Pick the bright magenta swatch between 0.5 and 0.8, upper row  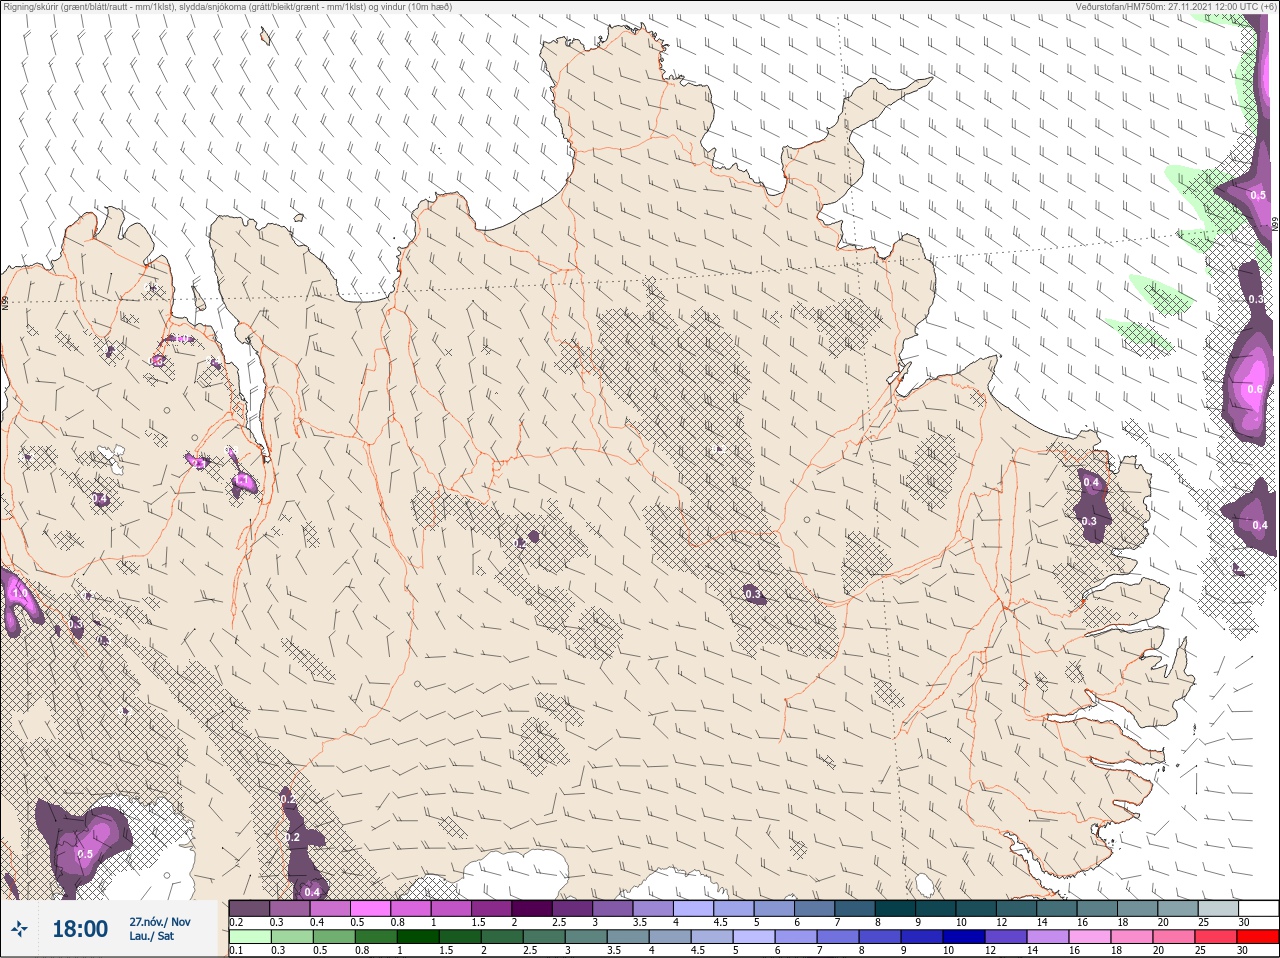(370, 908)
